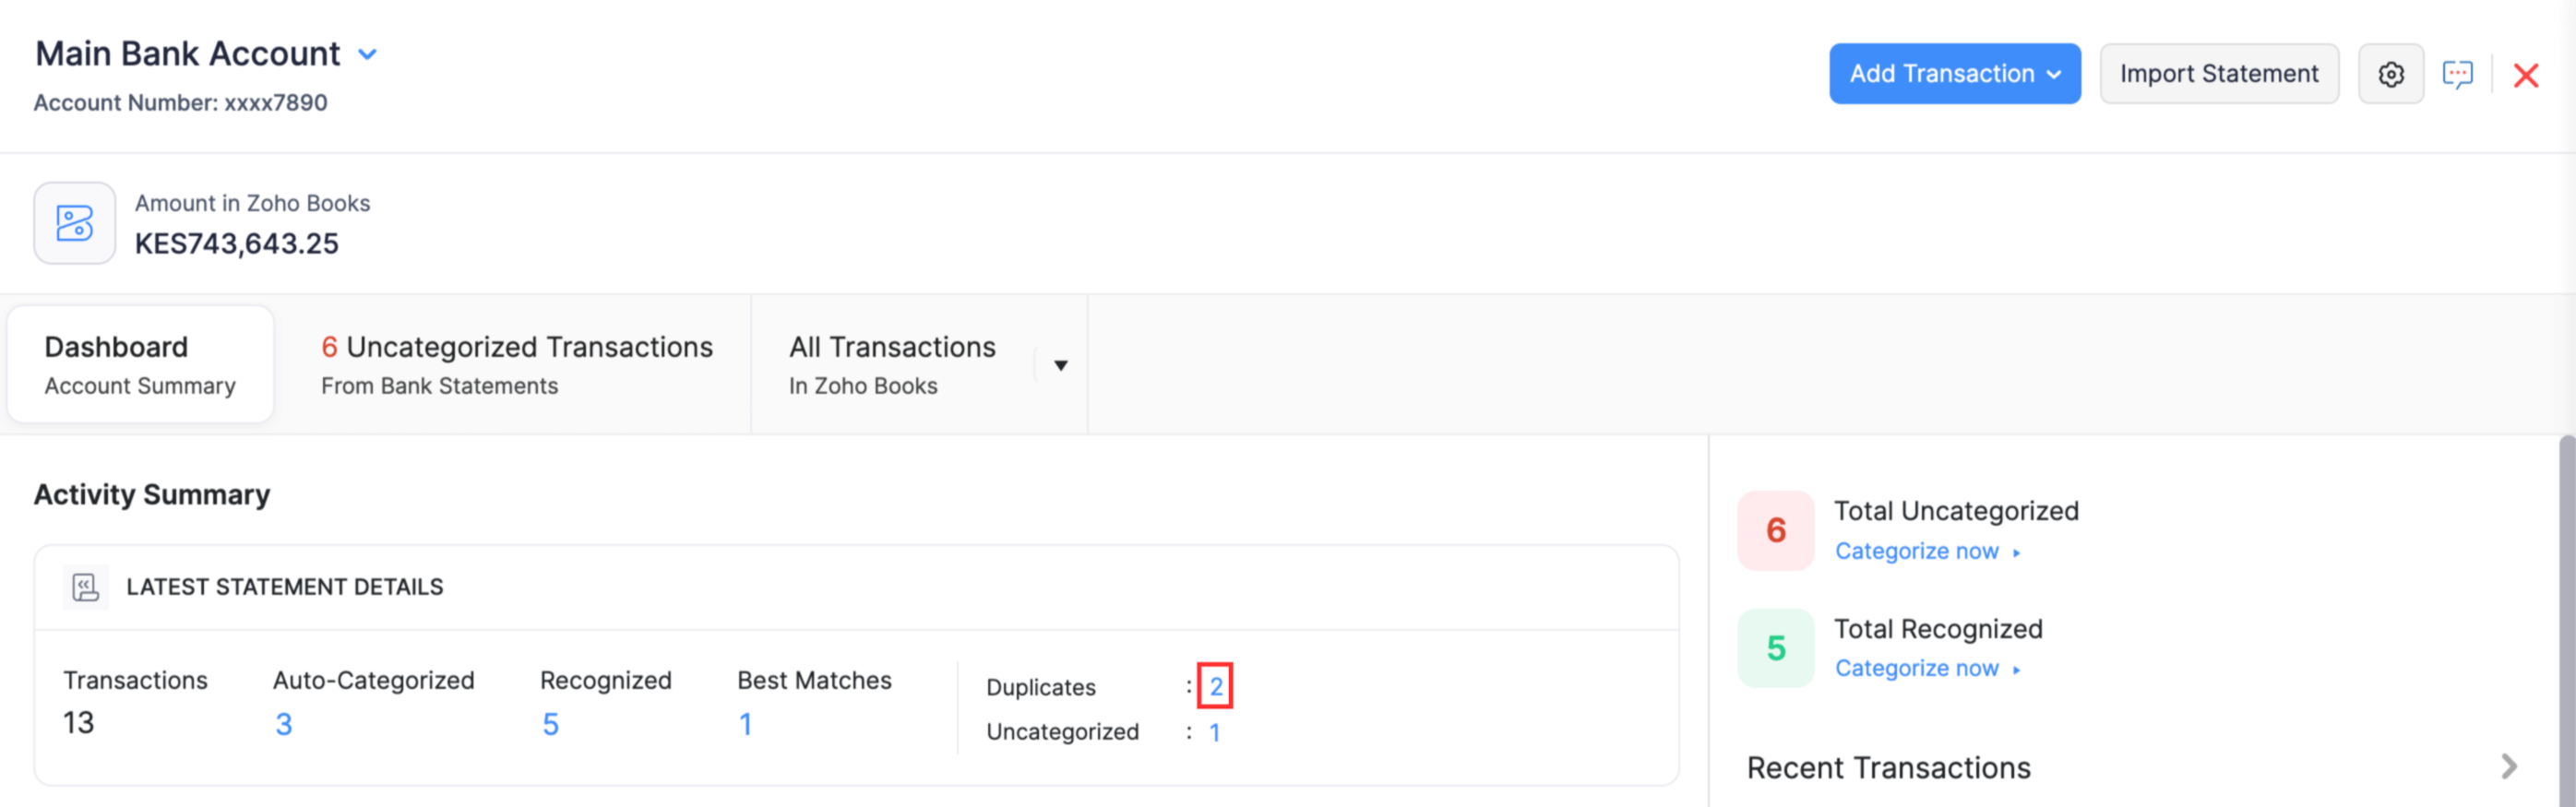Expand the Main Bank Account dropdown
Viewport: 2576px width, 807px height.
[x=368, y=54]
